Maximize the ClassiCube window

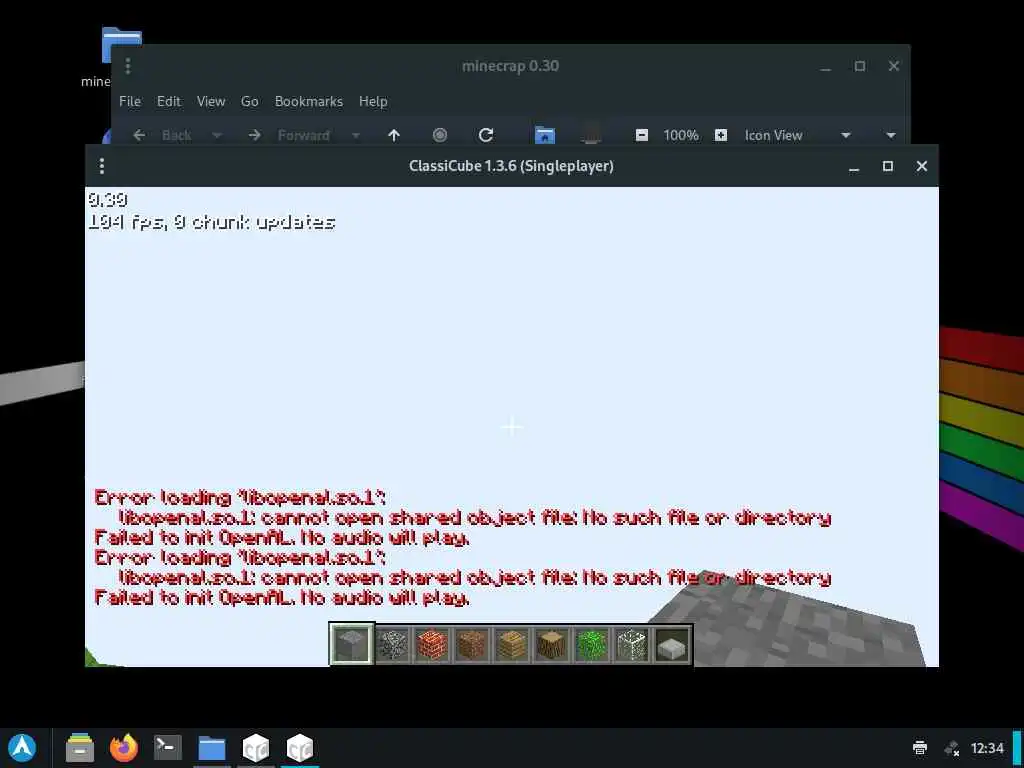pos(888,166)
